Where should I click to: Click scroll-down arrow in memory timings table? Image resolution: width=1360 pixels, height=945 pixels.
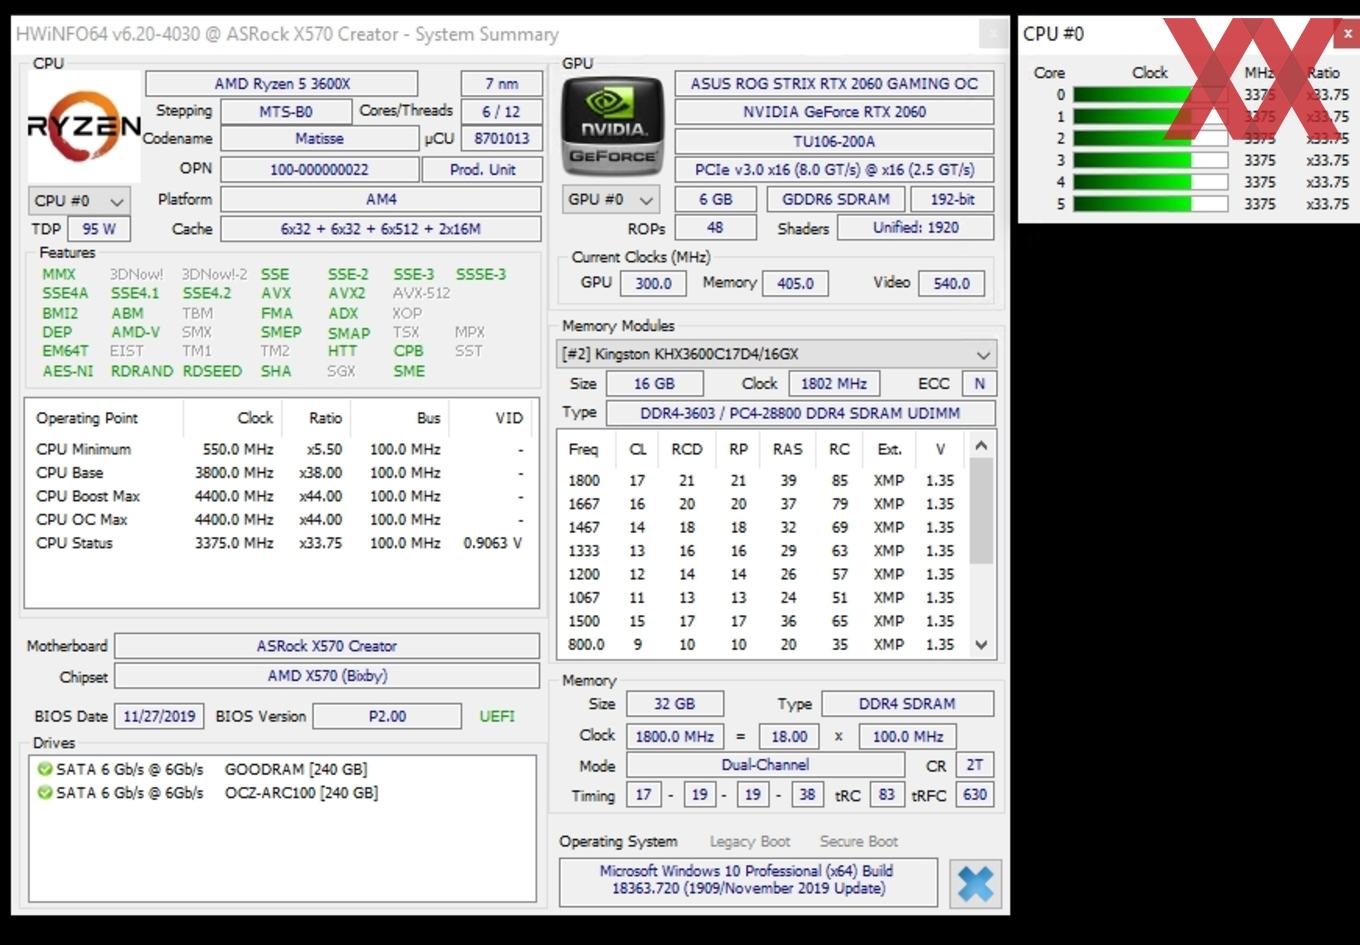(982, 645)
